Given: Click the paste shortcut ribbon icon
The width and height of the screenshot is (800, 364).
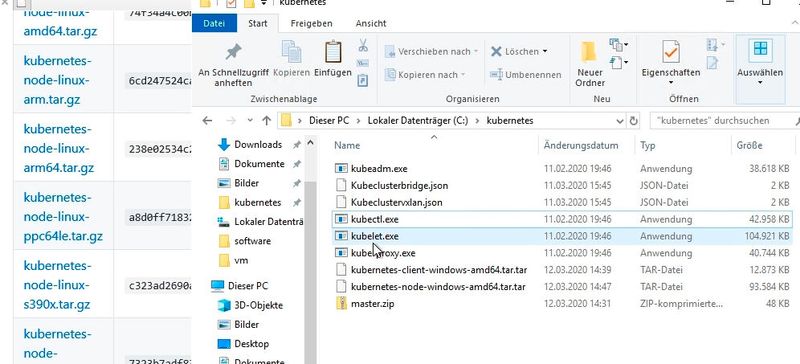Looking at the screenshot, I should 363,81.
